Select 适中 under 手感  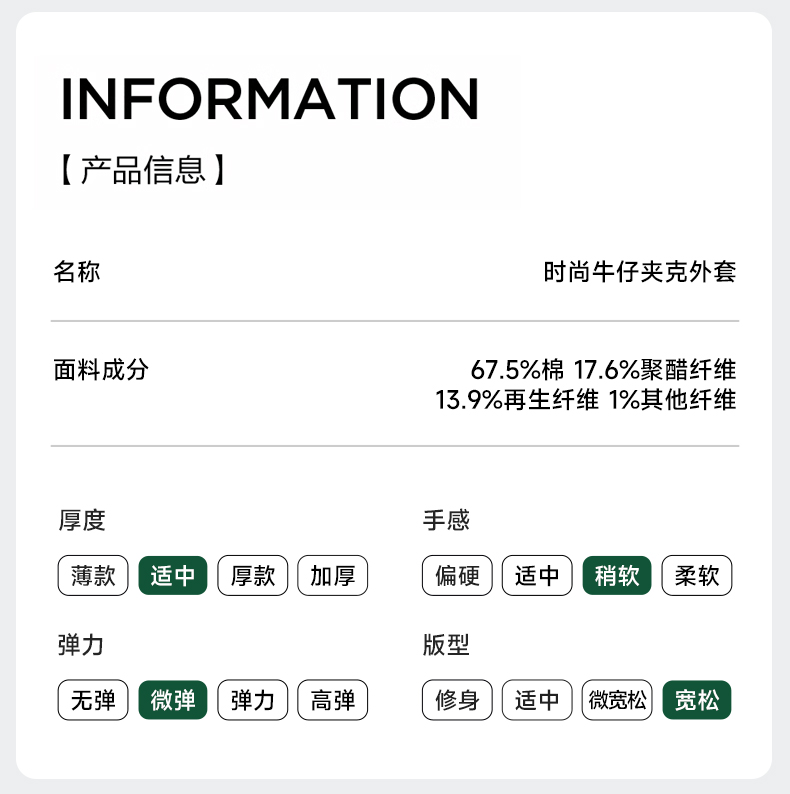coord(537,576)
